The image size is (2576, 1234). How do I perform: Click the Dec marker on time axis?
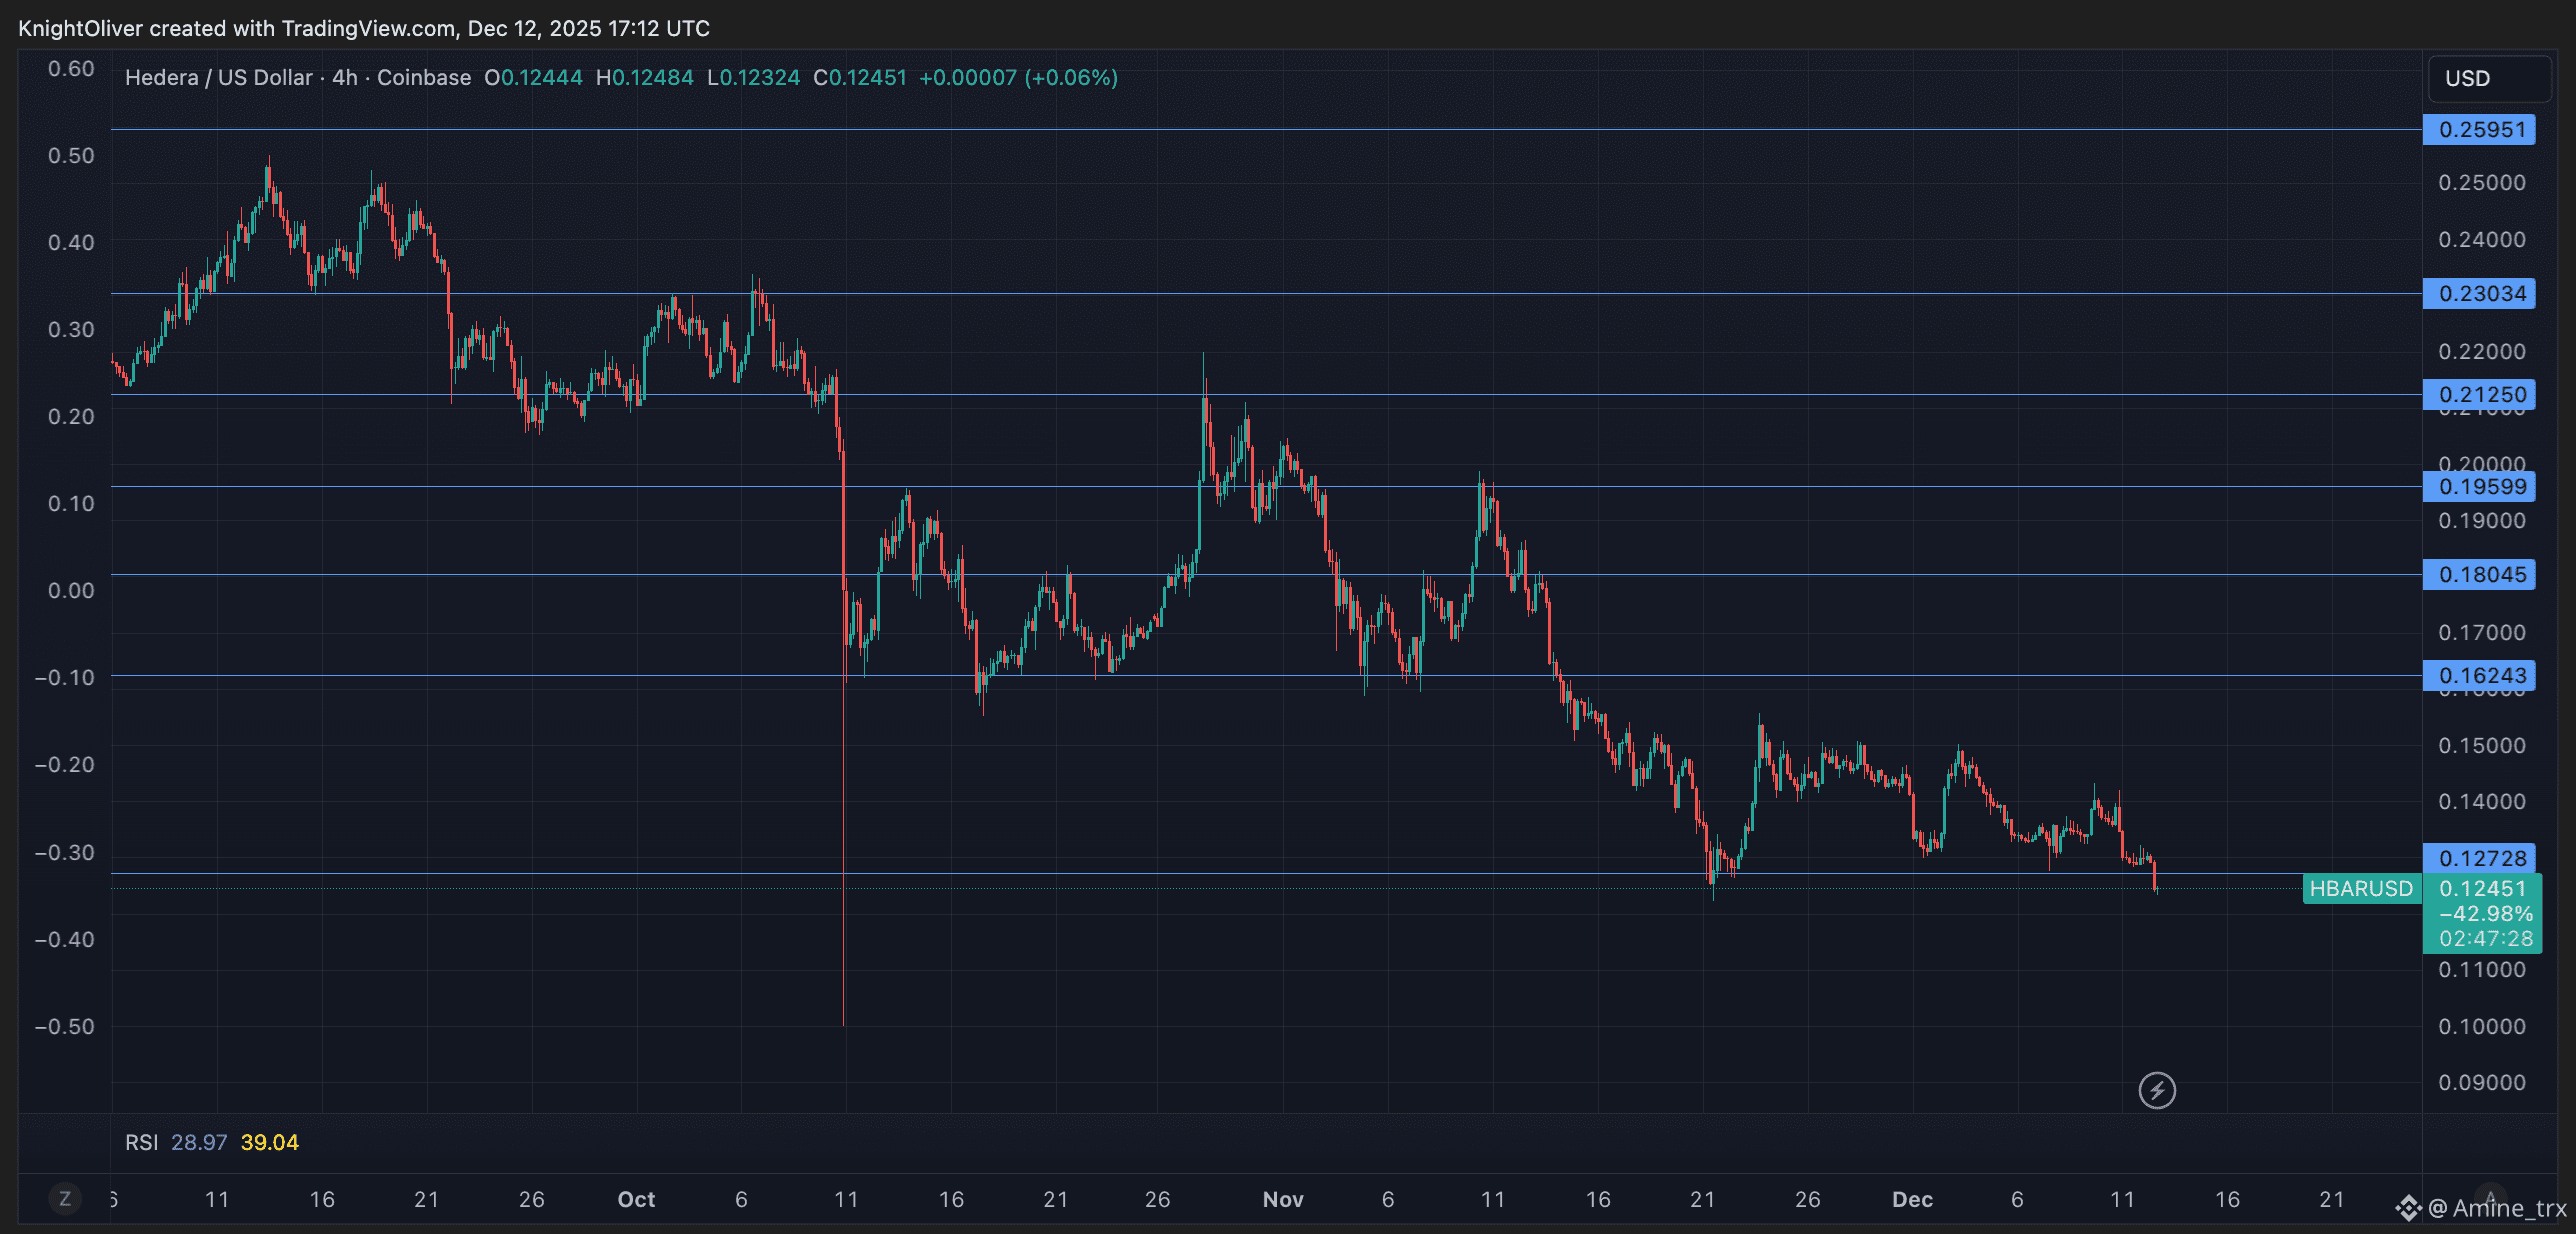tap(1912, 1199)
